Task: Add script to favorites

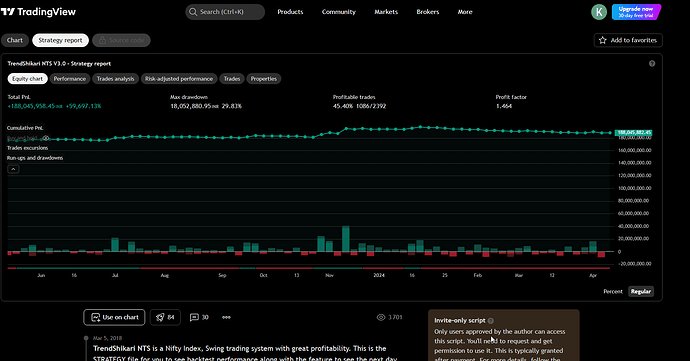Action: [x=628, y=40]
